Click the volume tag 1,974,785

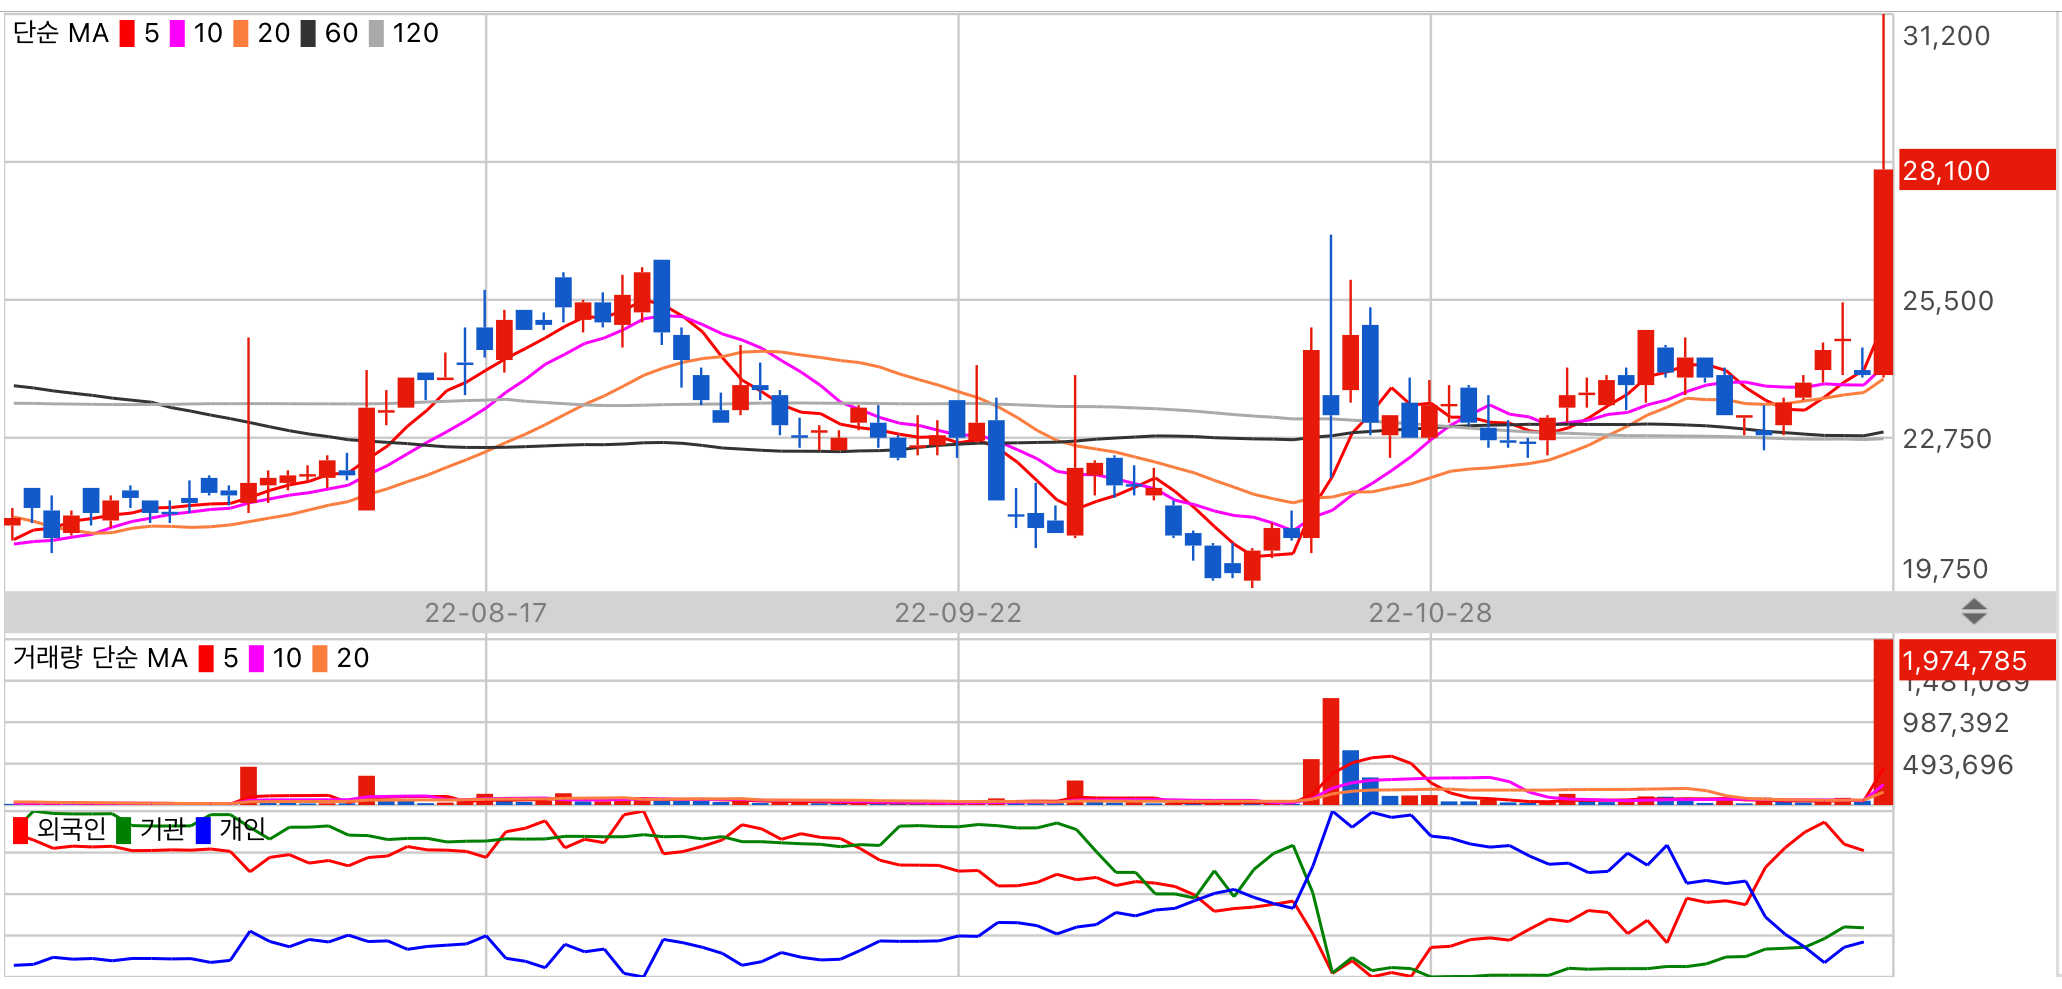tap(1977, 660)
